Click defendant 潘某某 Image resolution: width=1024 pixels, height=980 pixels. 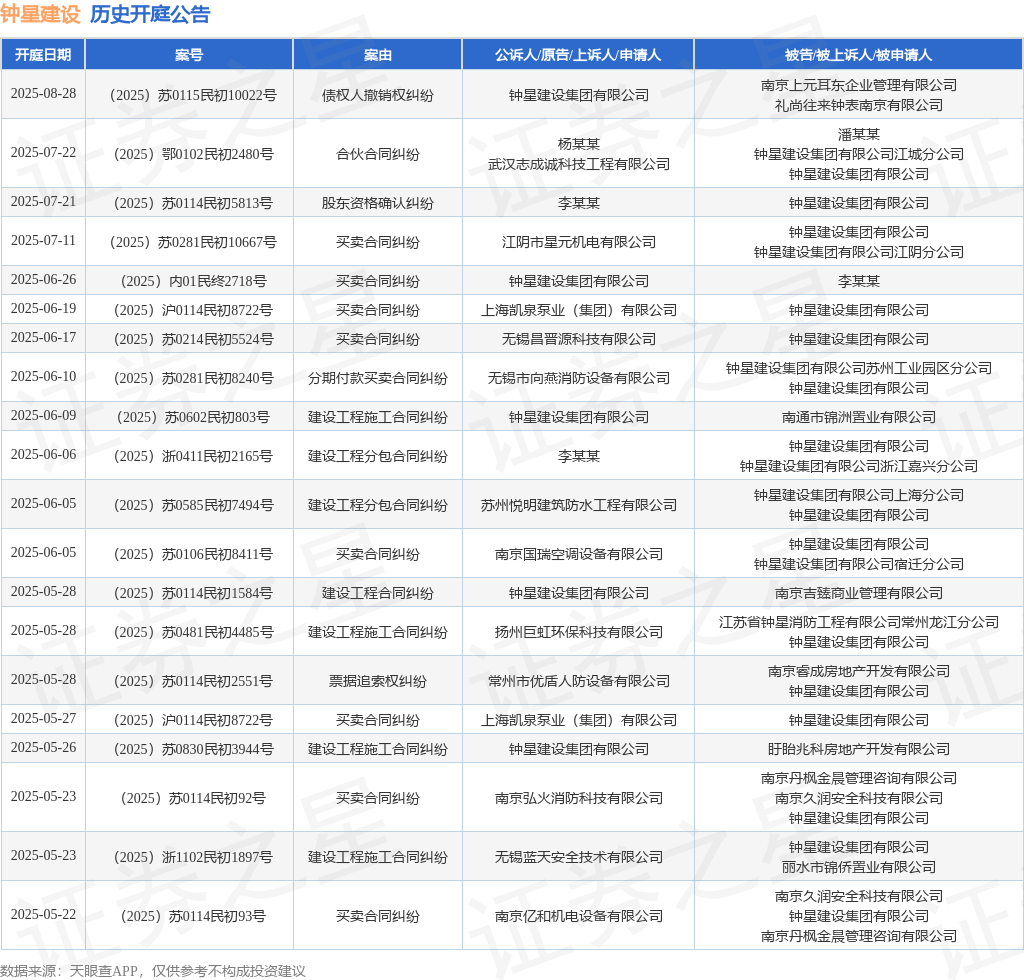[858, 134]
